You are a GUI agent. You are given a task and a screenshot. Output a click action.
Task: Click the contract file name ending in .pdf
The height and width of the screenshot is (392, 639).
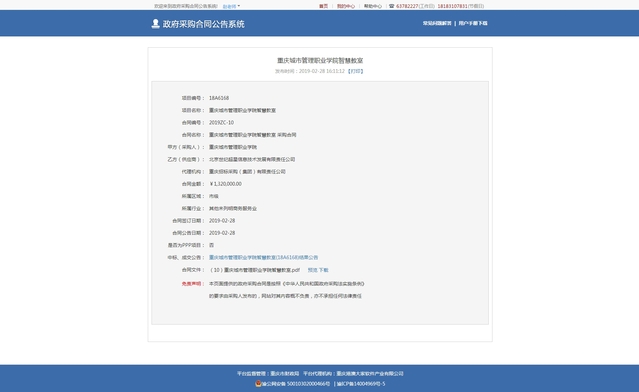tap(254, 270)
